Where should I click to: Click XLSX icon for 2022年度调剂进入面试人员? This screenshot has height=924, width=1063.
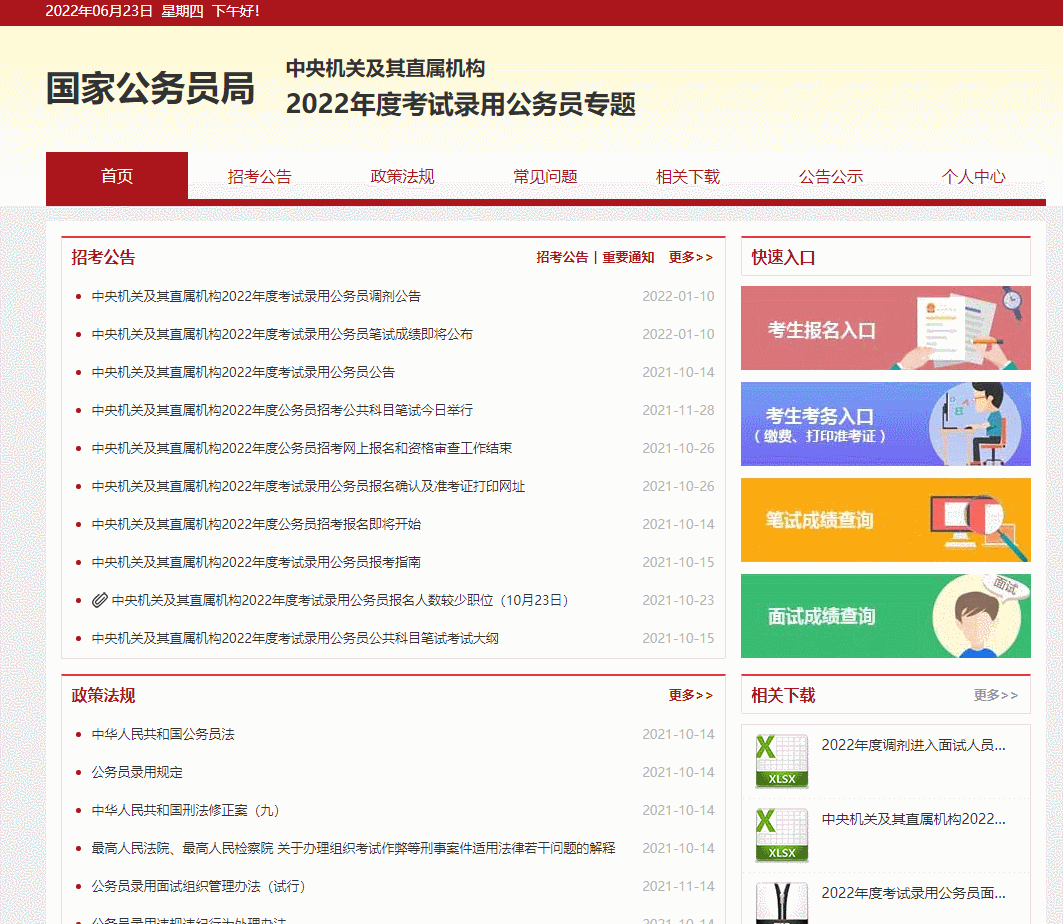(782, 761)
